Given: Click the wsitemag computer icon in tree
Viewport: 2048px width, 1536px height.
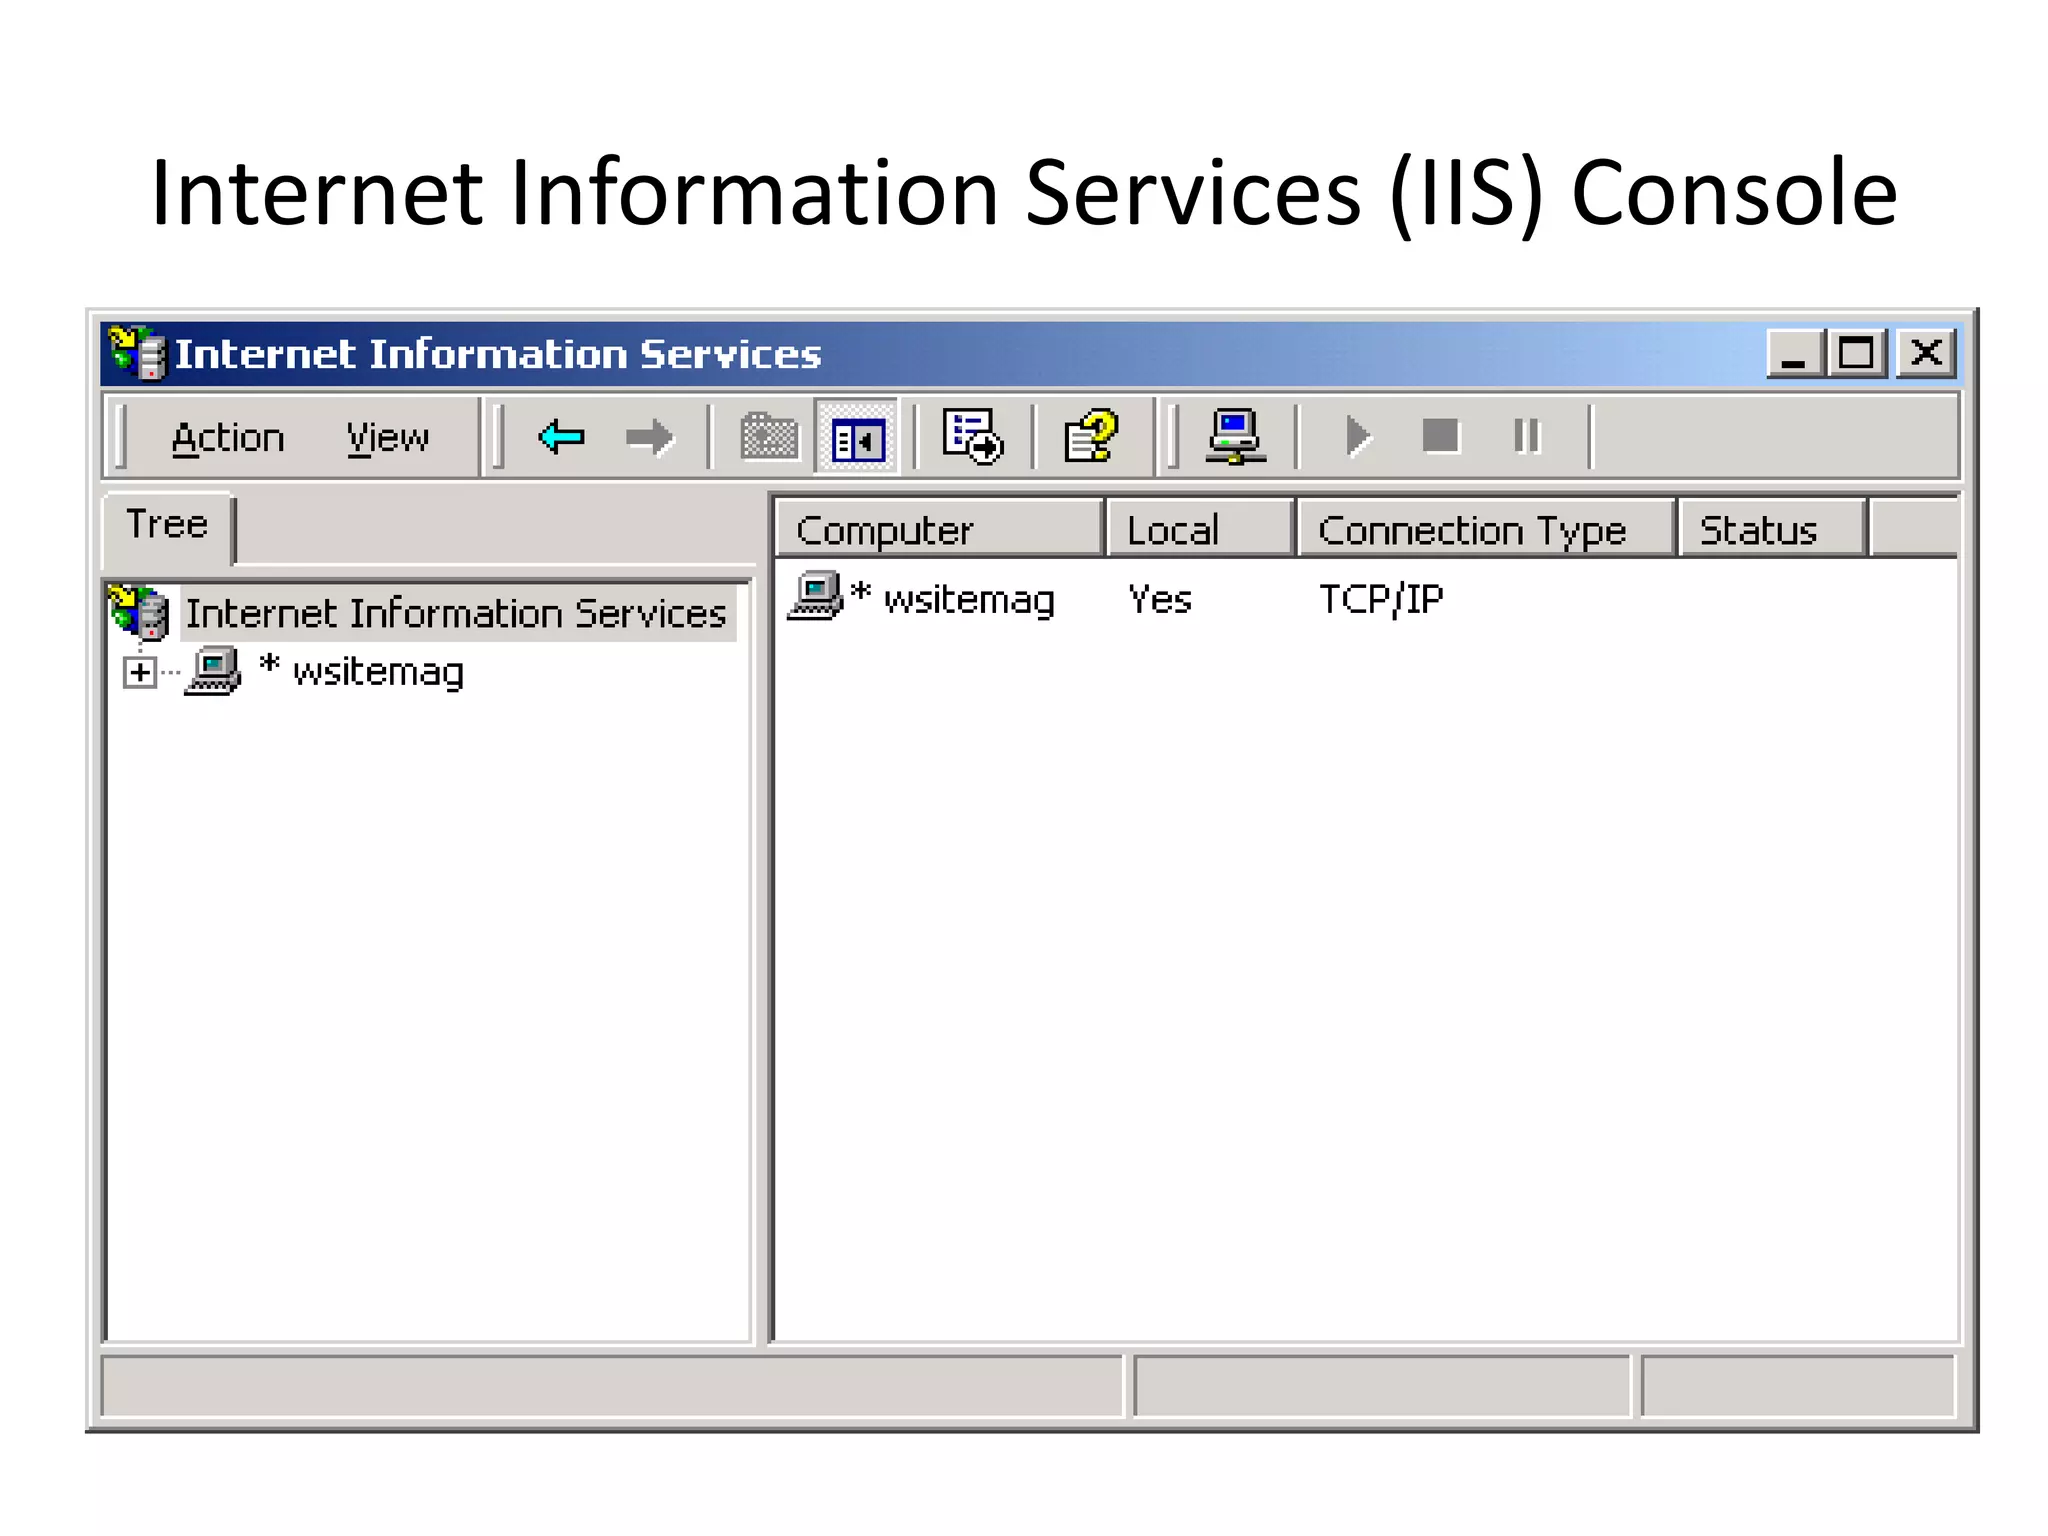Looking at the screenshot, I should pos(213,671).
